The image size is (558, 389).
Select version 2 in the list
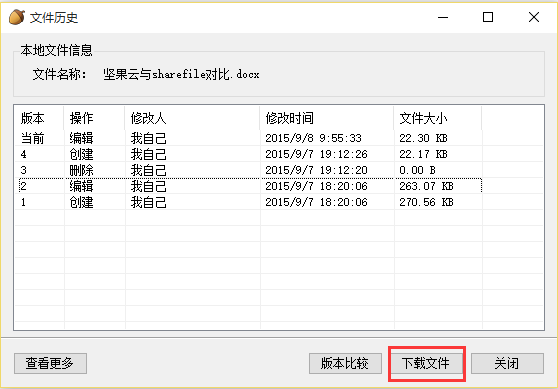248,186
